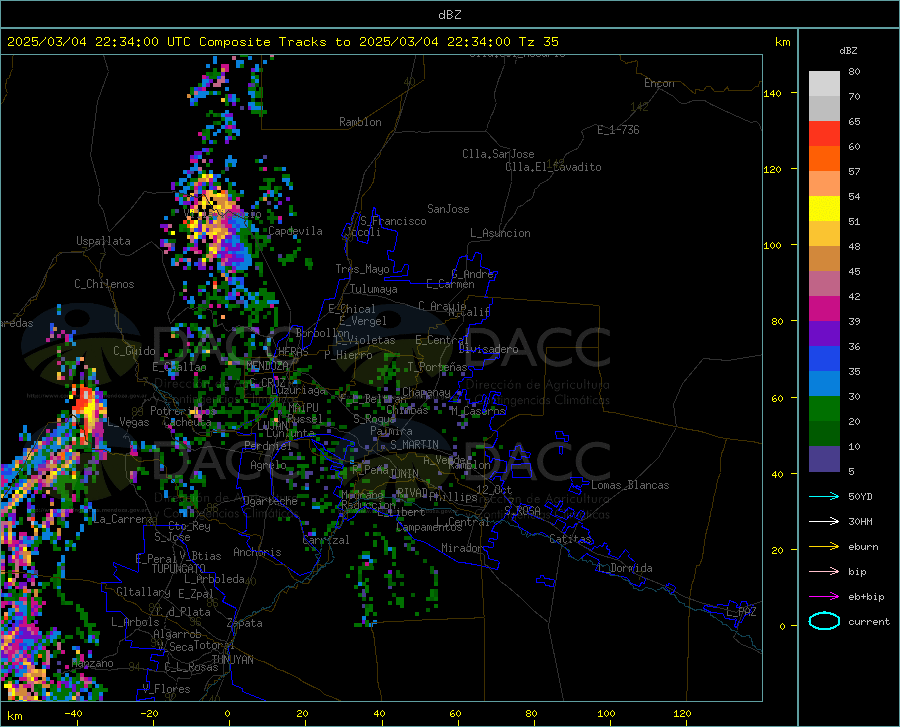Pick the light blue 30-35 dBZ swatch
Screen dimensions: 900x727
[x=824, y=384]
